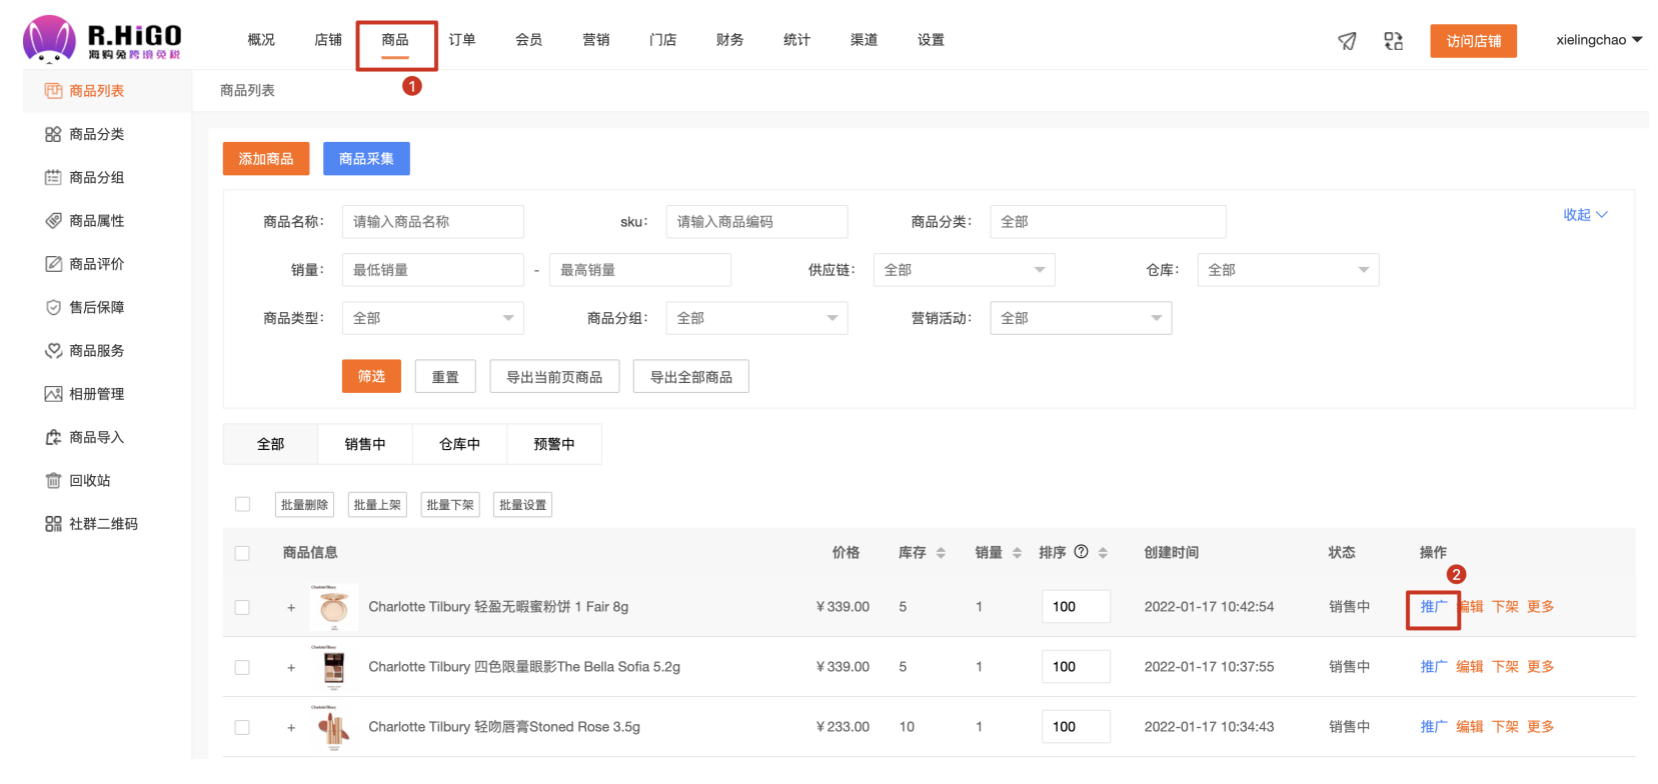Click the orange 添加商品 button
Screen dimensions: 1658x784
266,159
